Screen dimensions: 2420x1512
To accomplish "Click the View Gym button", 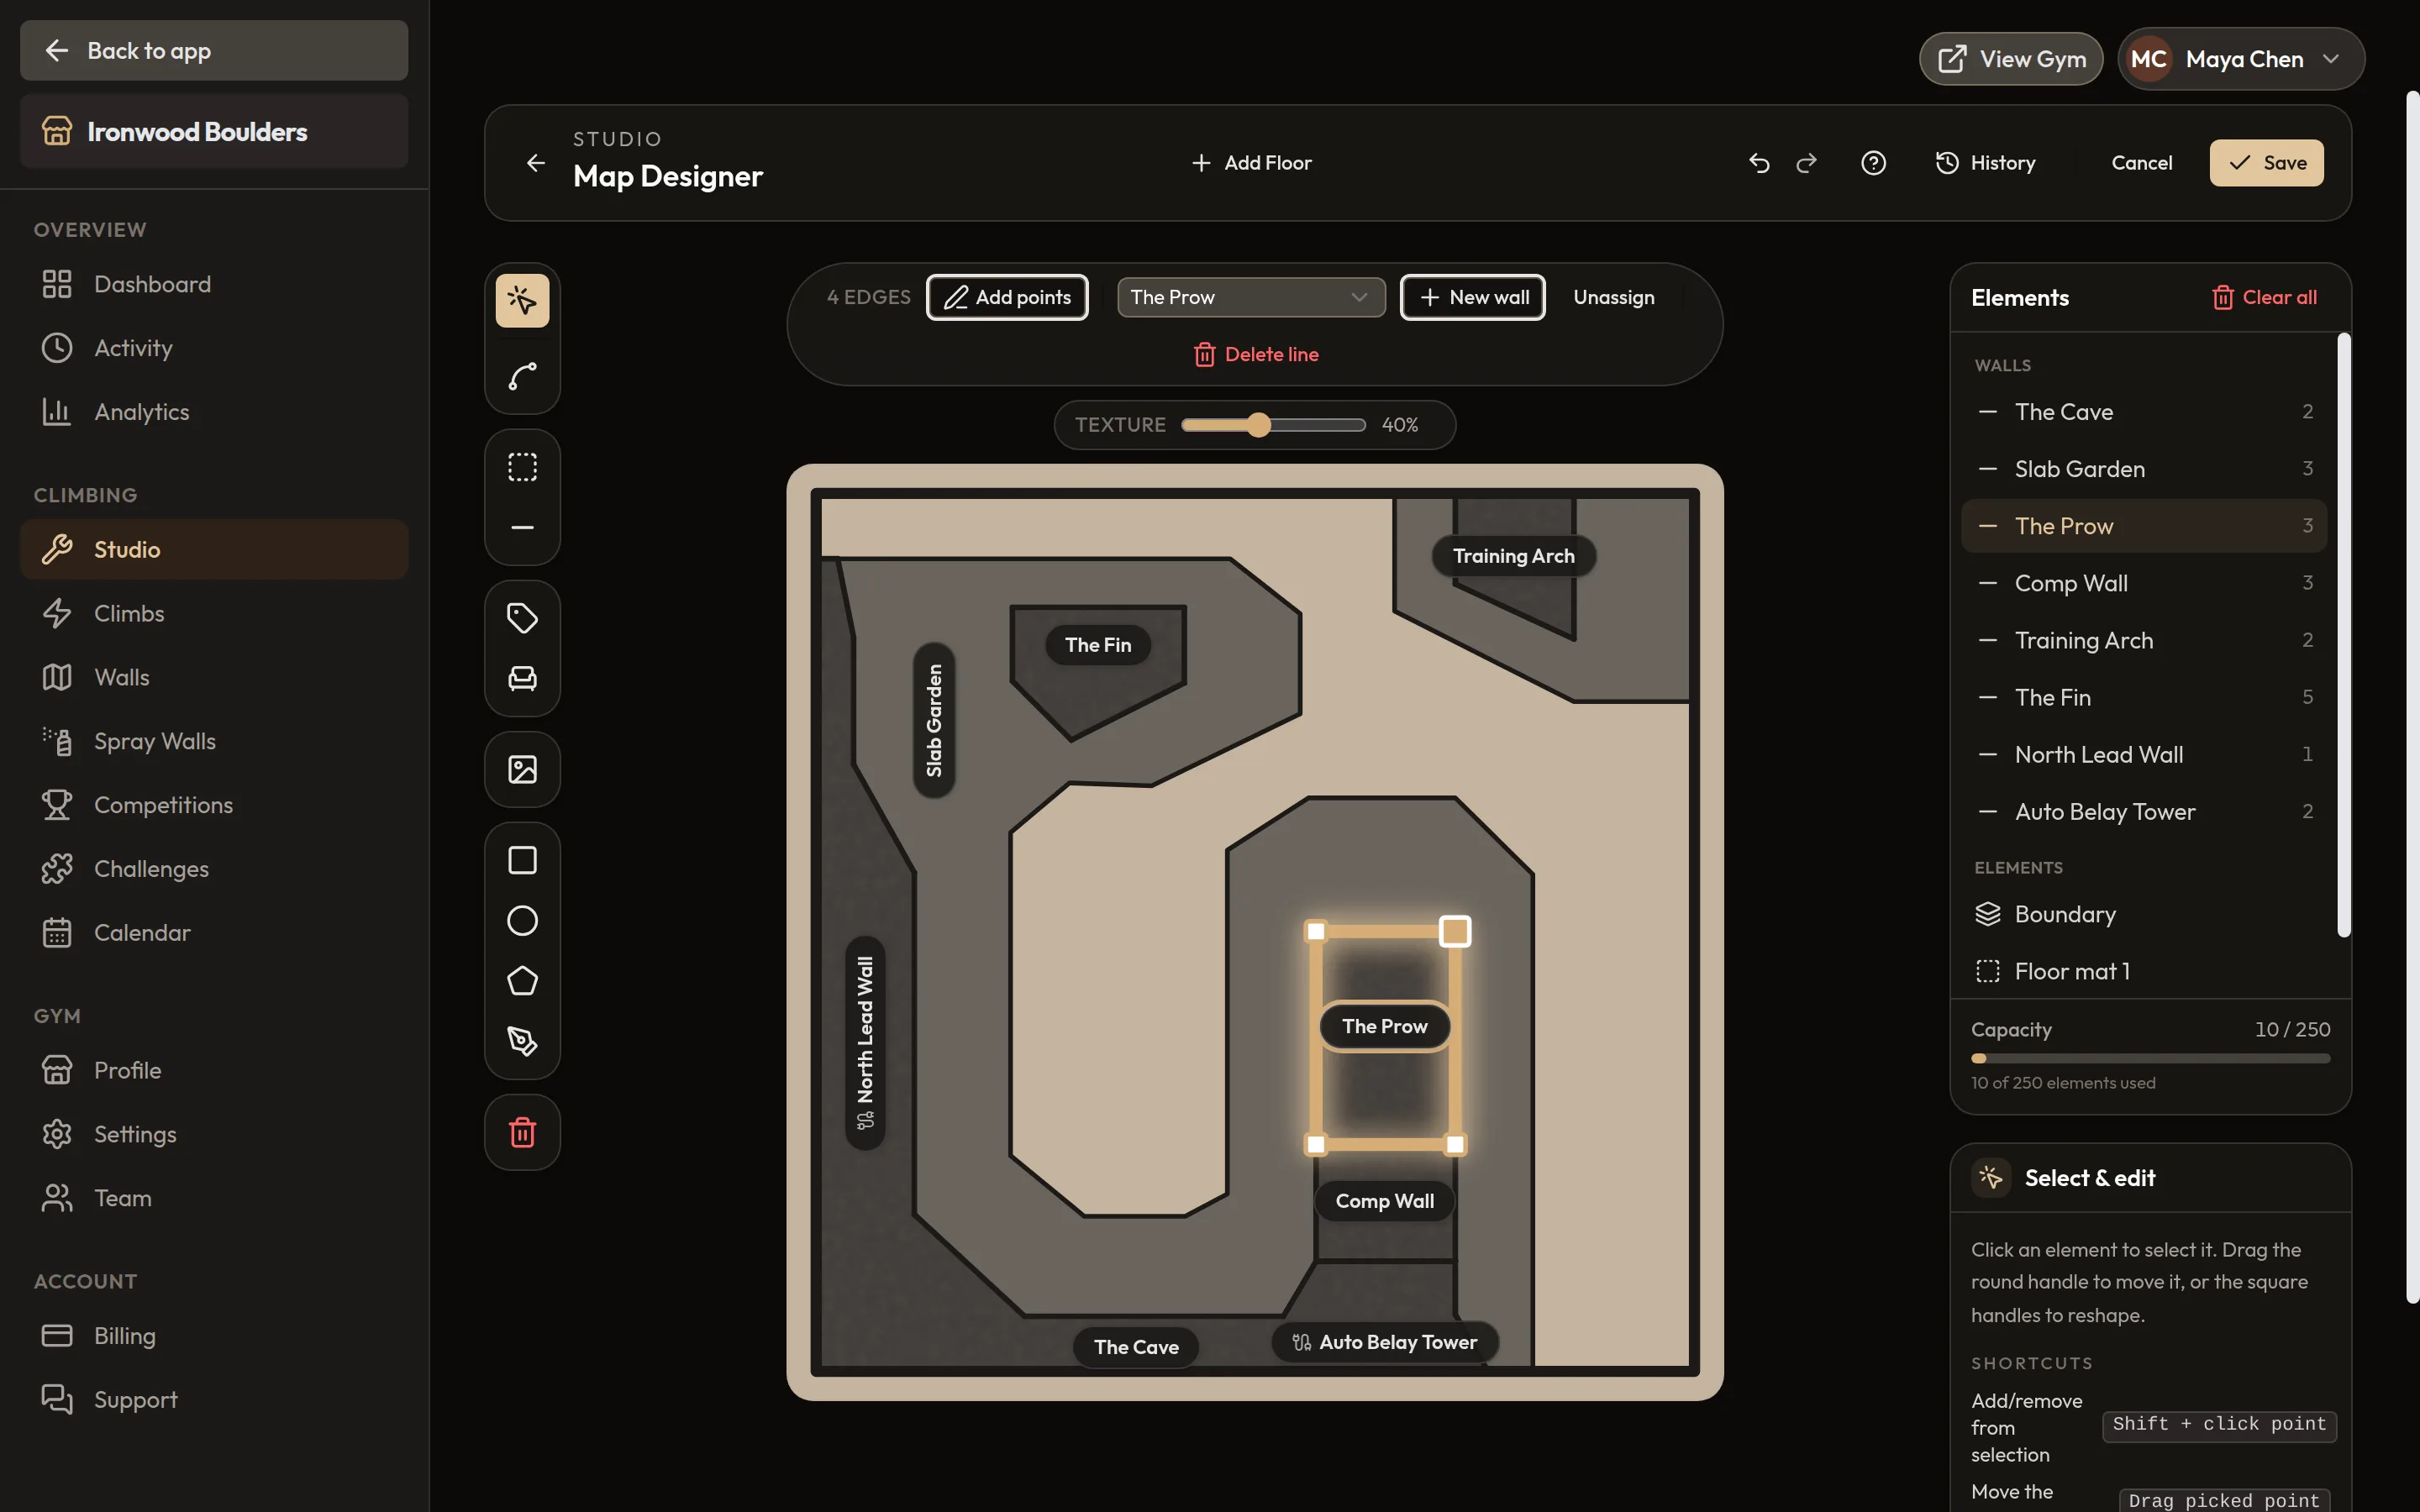I will point(2010,59).
